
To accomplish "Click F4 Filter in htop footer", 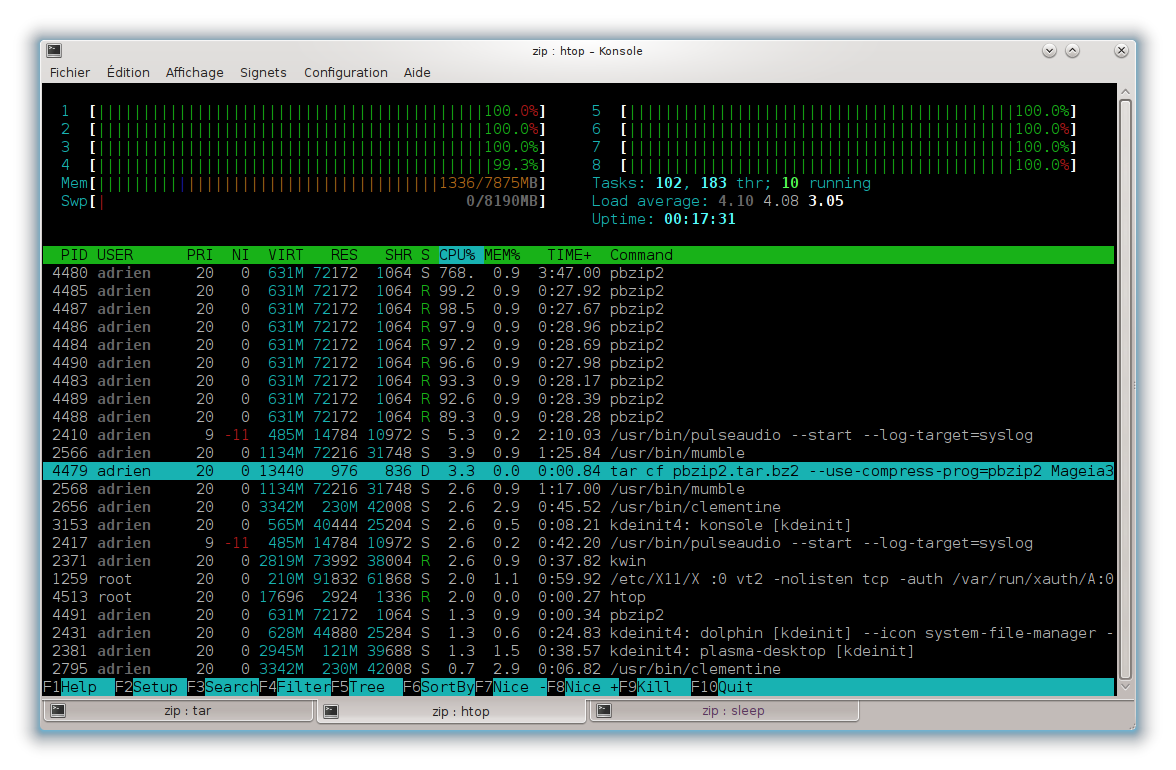I will [295, 687].
